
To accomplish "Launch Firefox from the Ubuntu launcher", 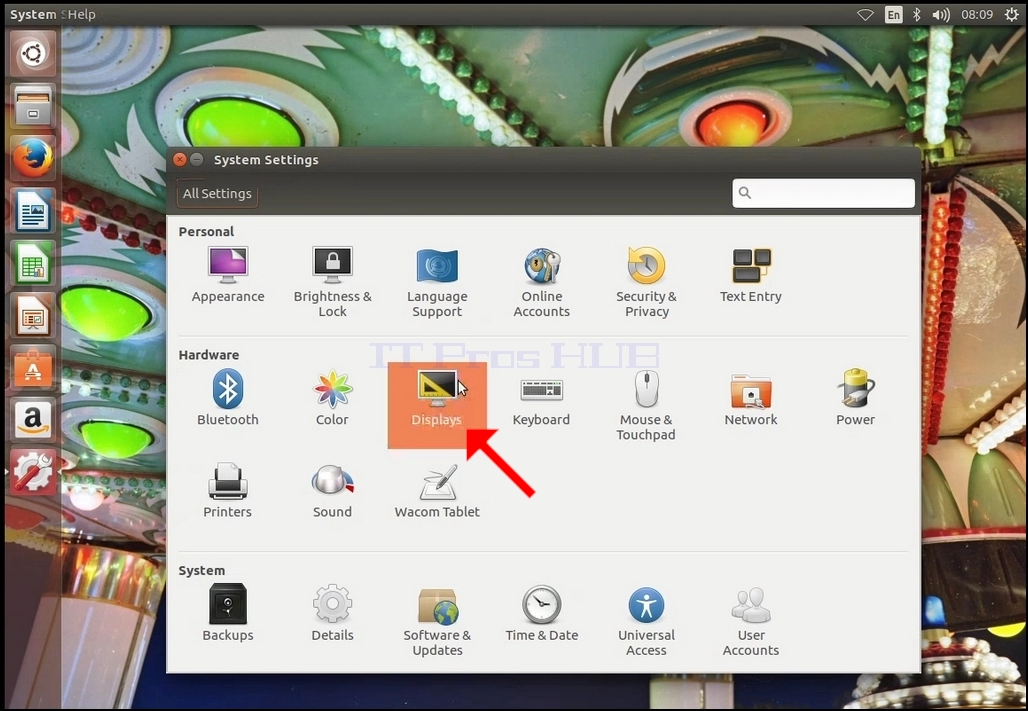I will 33,158.
